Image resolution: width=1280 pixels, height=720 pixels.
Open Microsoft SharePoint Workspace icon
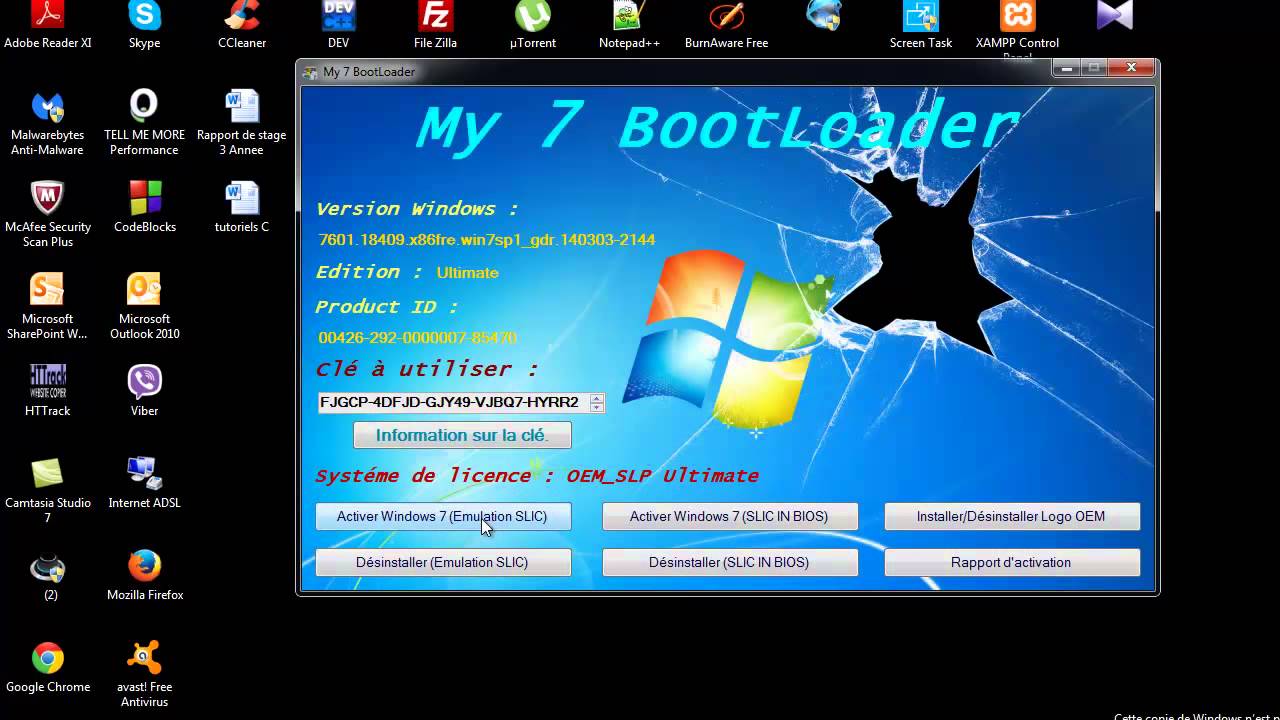[47, 307]
